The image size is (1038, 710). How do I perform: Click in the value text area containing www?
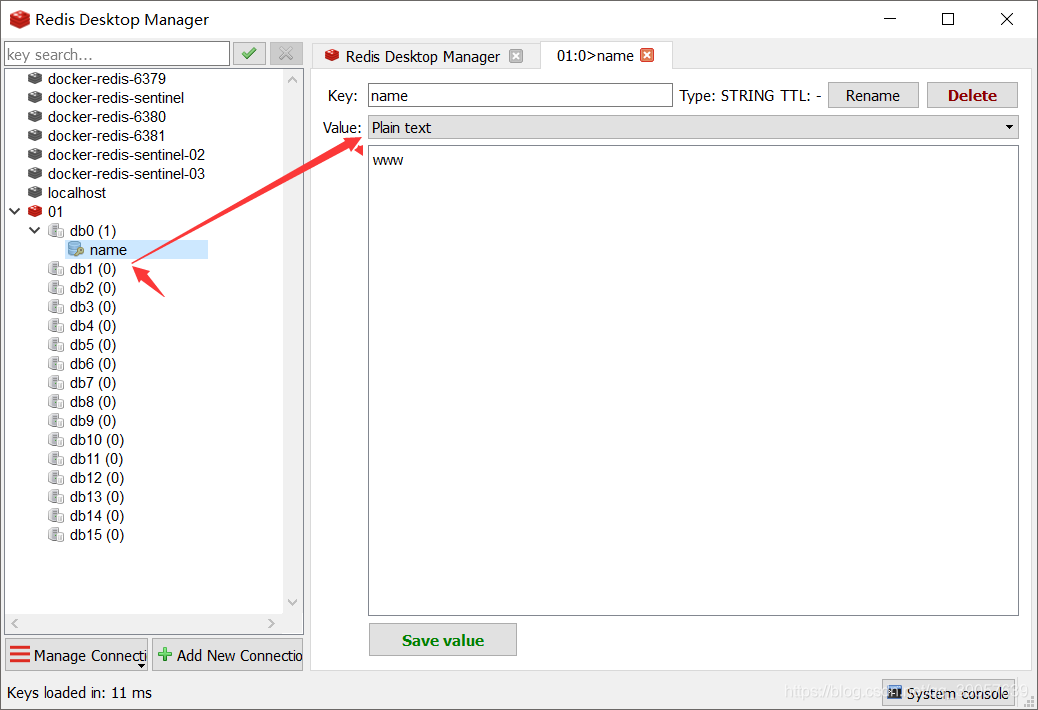click(693, 380)
